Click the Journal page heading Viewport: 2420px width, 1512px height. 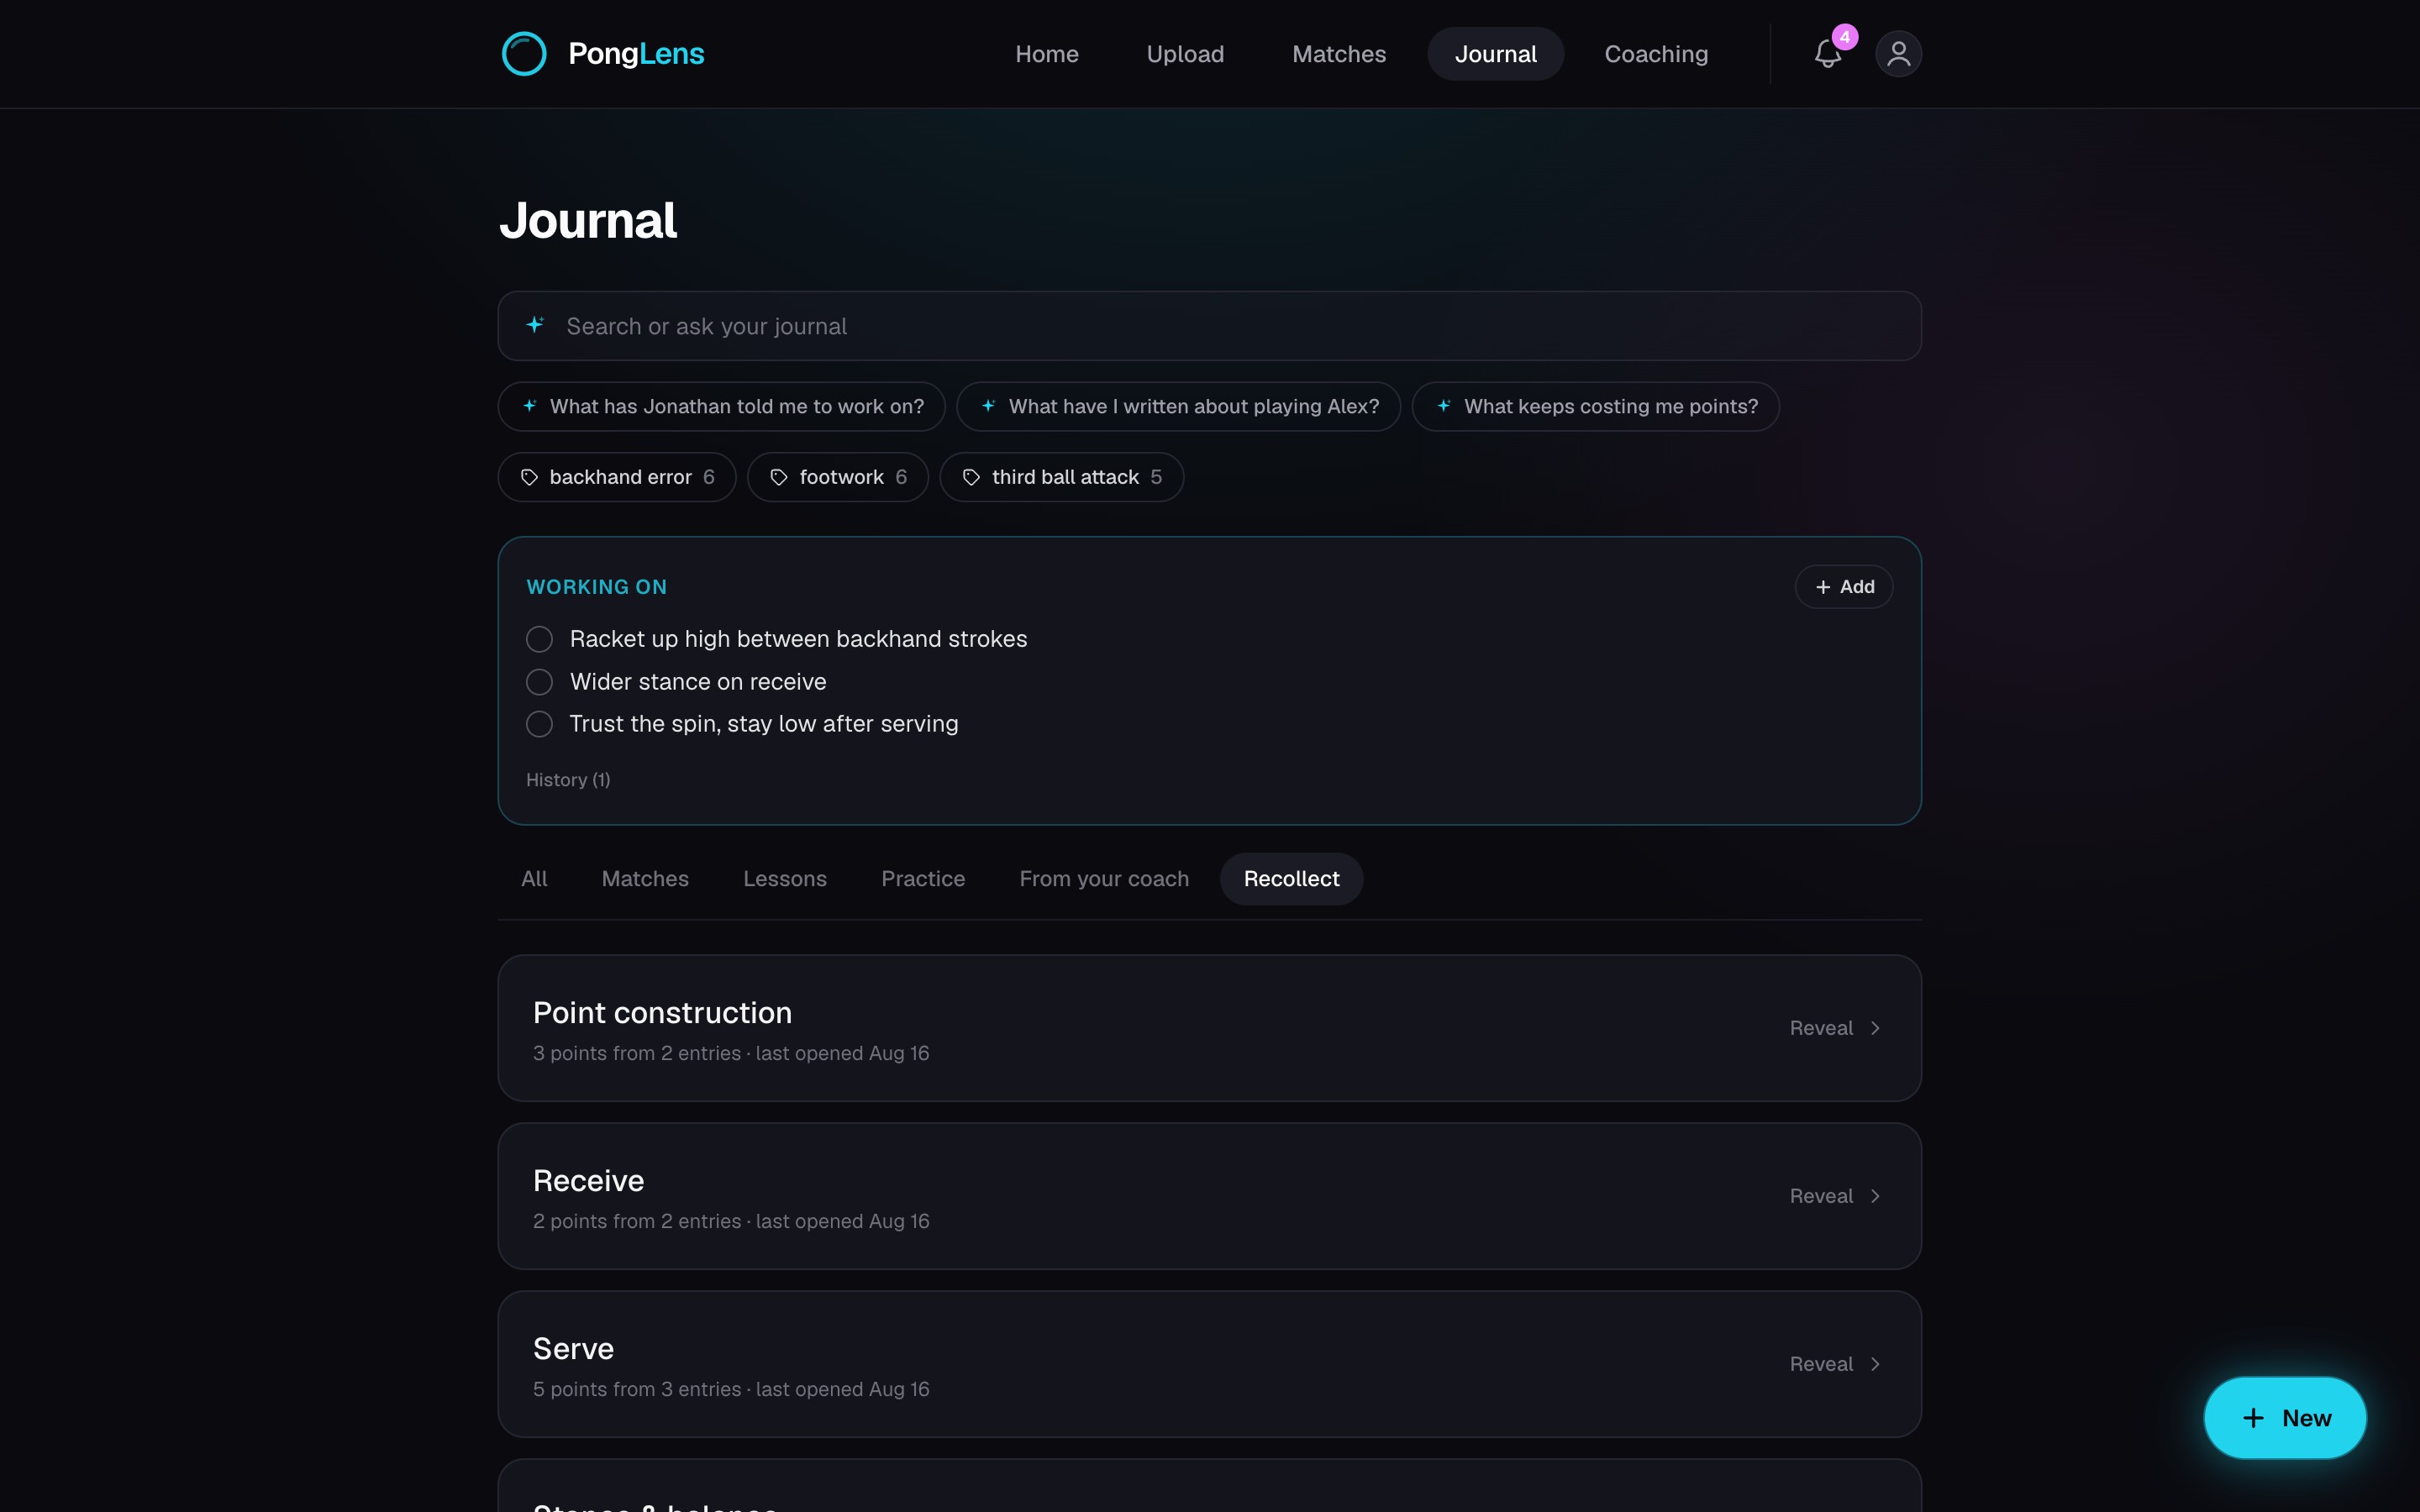pos(588,220)
